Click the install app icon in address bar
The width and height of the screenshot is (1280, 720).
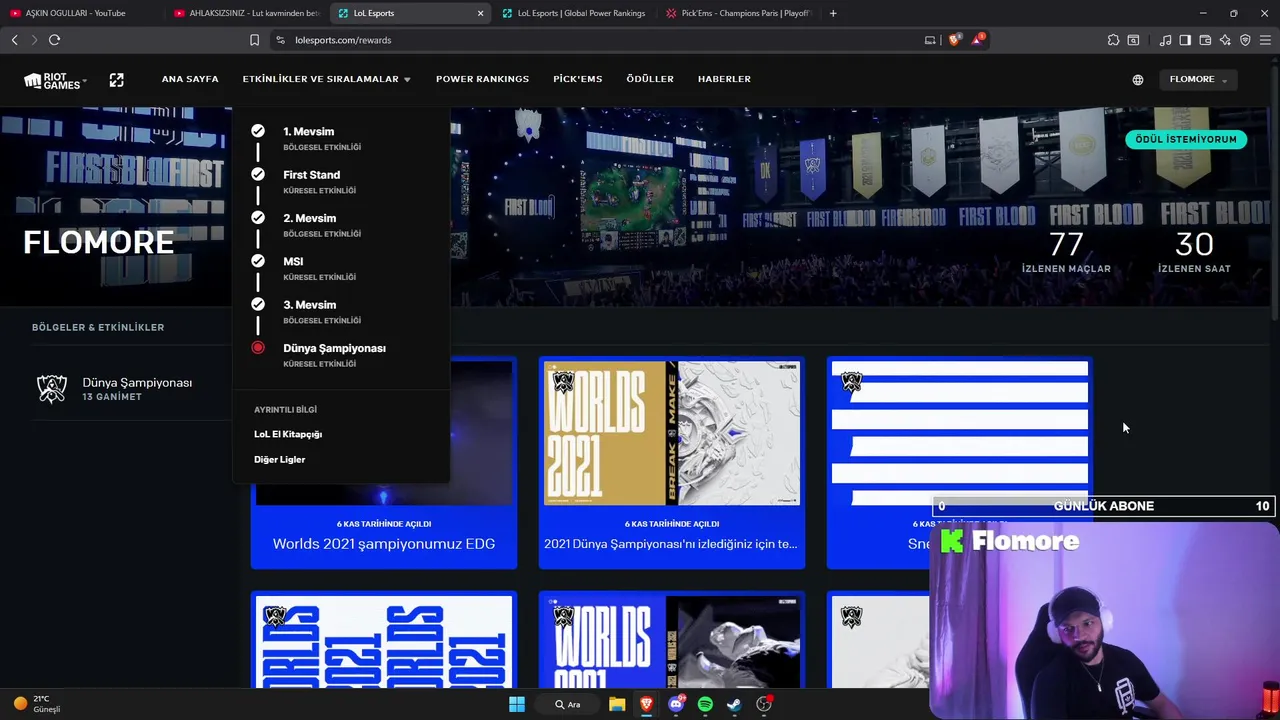click(x=930, y=40)
